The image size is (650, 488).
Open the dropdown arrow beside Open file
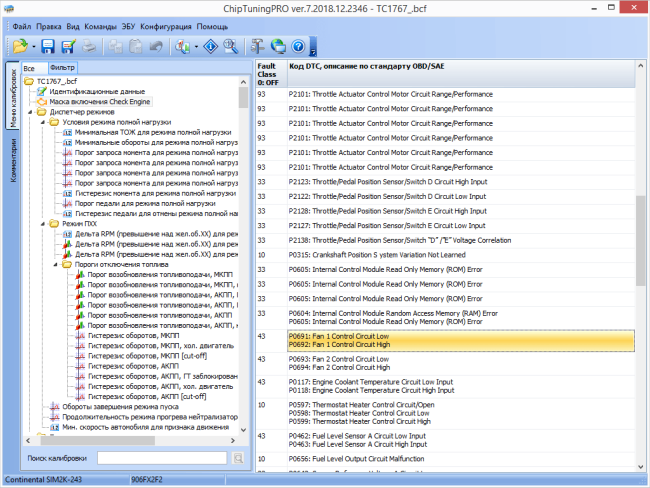point(34,46)
